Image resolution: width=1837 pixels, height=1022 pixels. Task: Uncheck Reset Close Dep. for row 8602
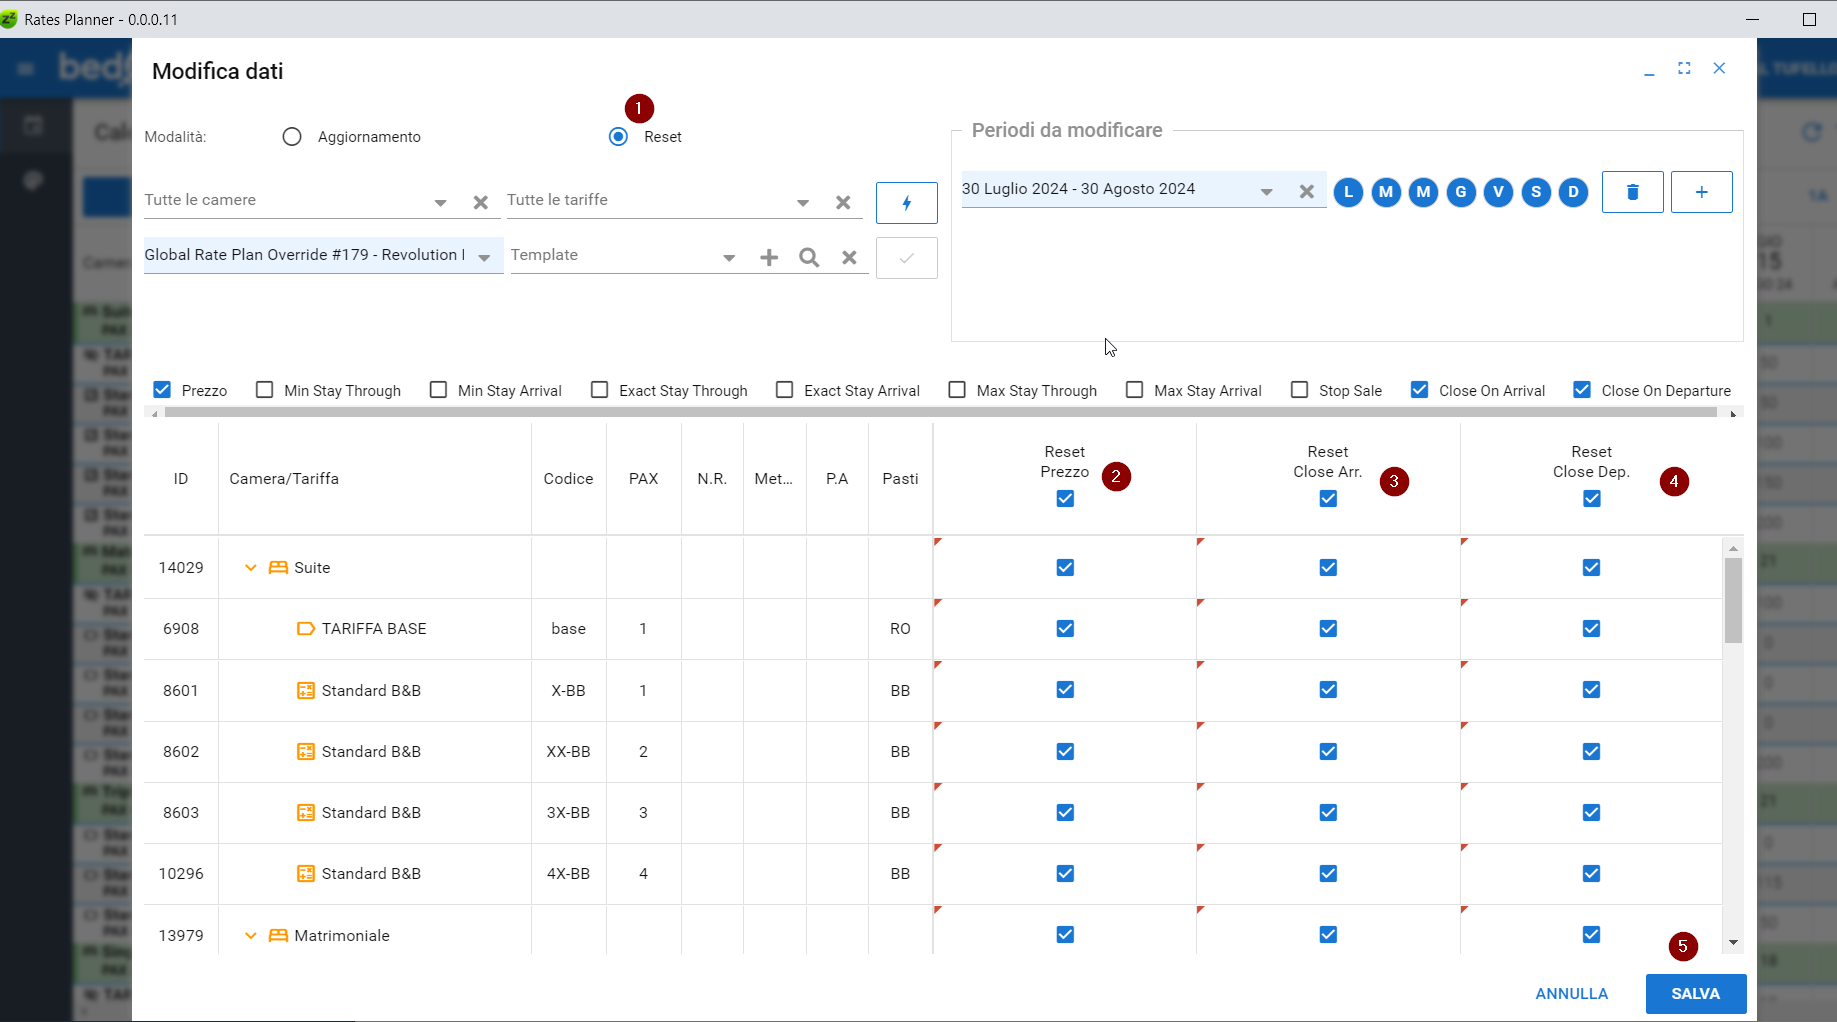[1591, 752]
